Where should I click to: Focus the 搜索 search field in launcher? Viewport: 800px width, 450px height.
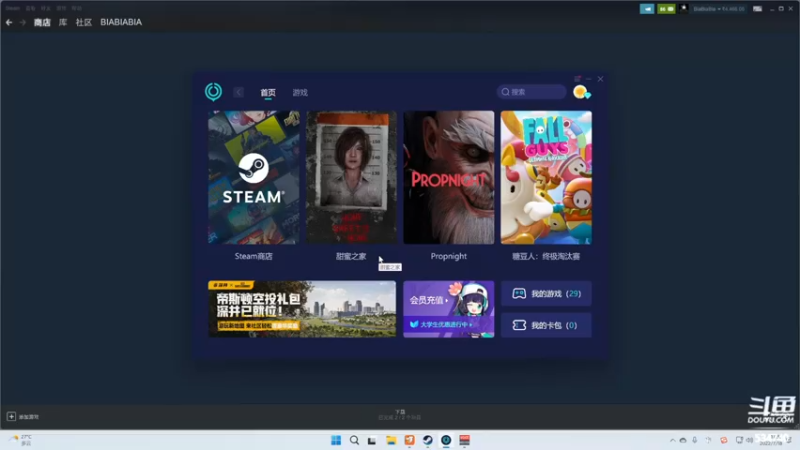(x=531, y=92)
